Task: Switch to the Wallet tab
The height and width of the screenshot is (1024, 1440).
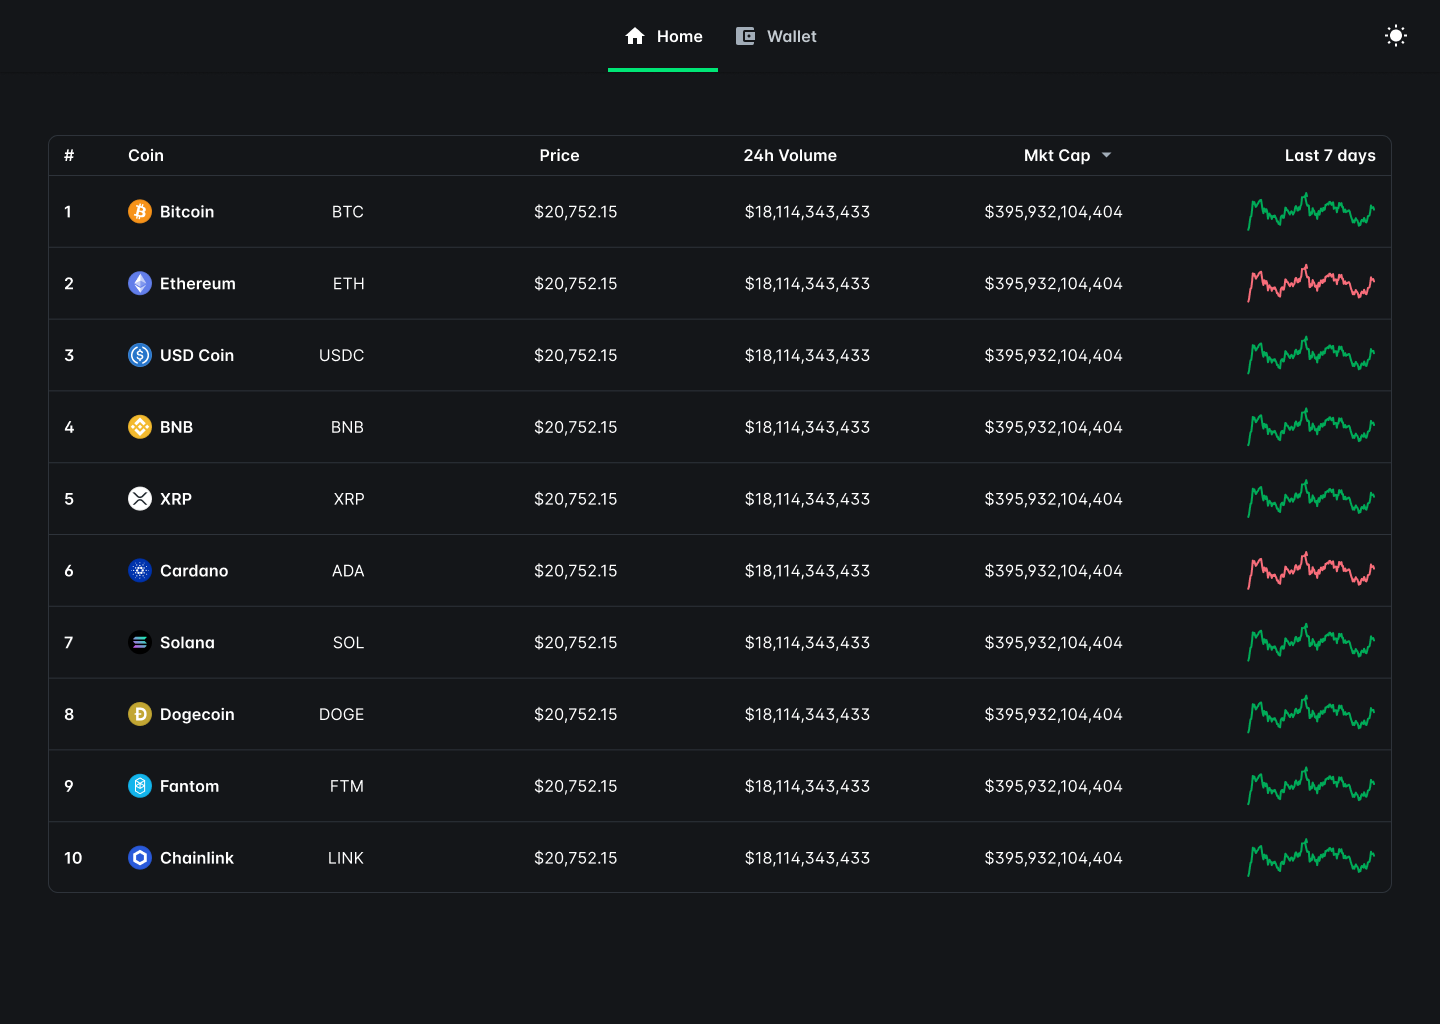Action: [776, 36]
